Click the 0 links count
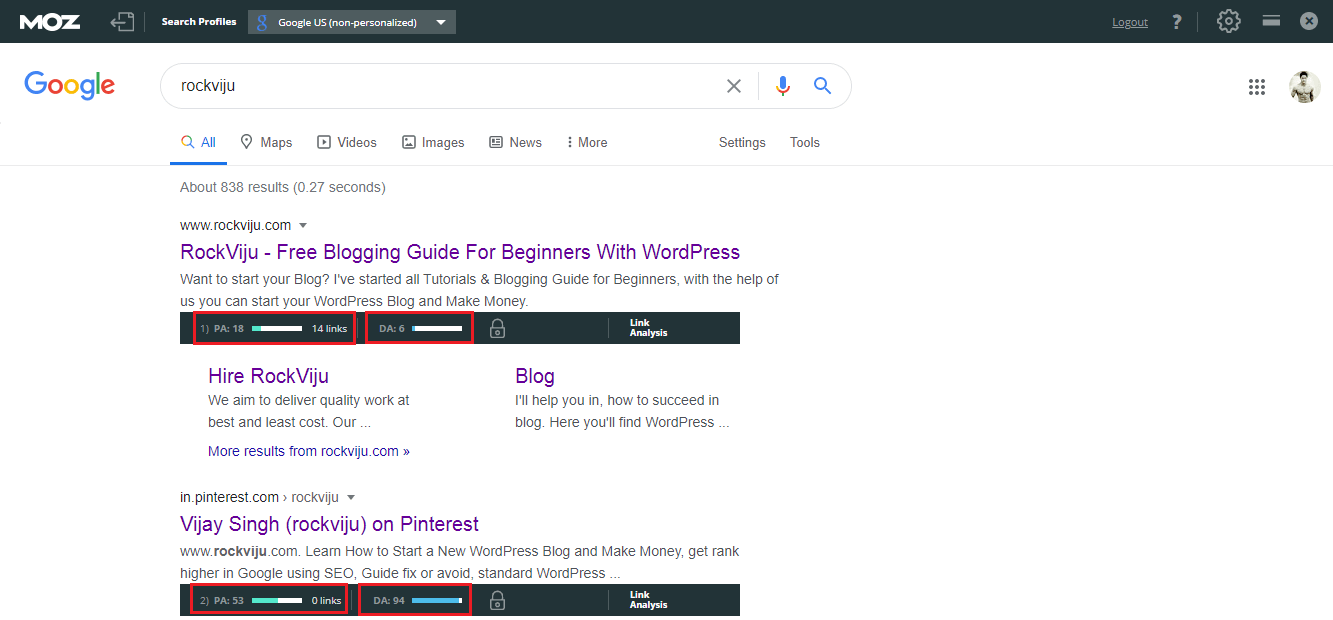The width and height of the screenshot is (1333, 620). pos(326,601)
